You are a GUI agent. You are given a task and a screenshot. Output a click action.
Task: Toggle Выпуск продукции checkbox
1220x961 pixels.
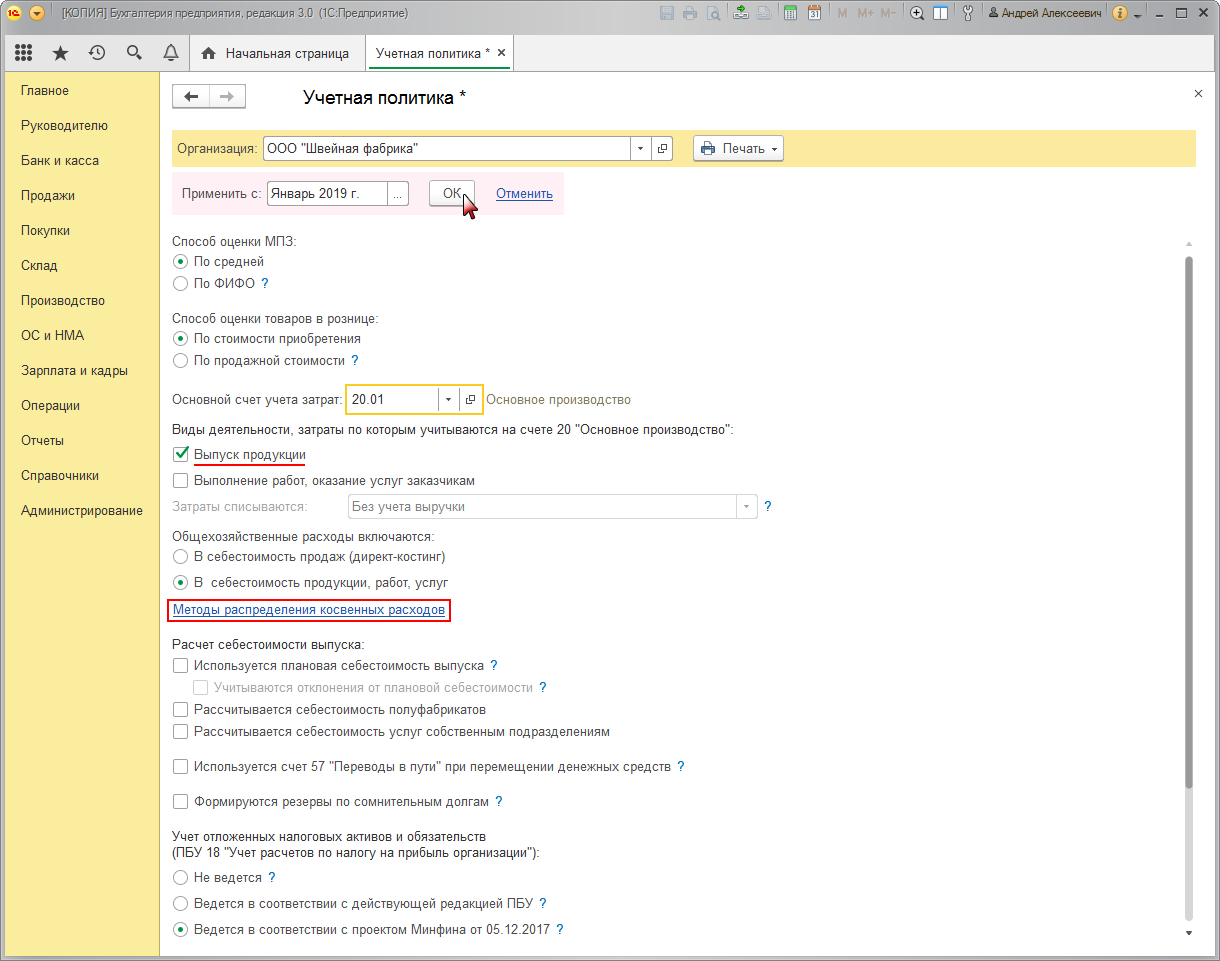181,454
